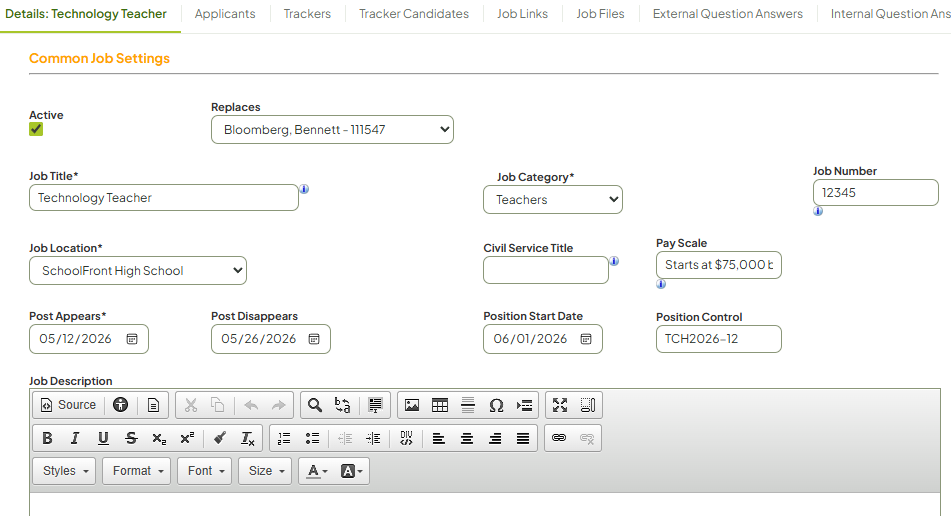951x516 pixels.
Task: Open the Background Color picker
Action: [351, 471]
